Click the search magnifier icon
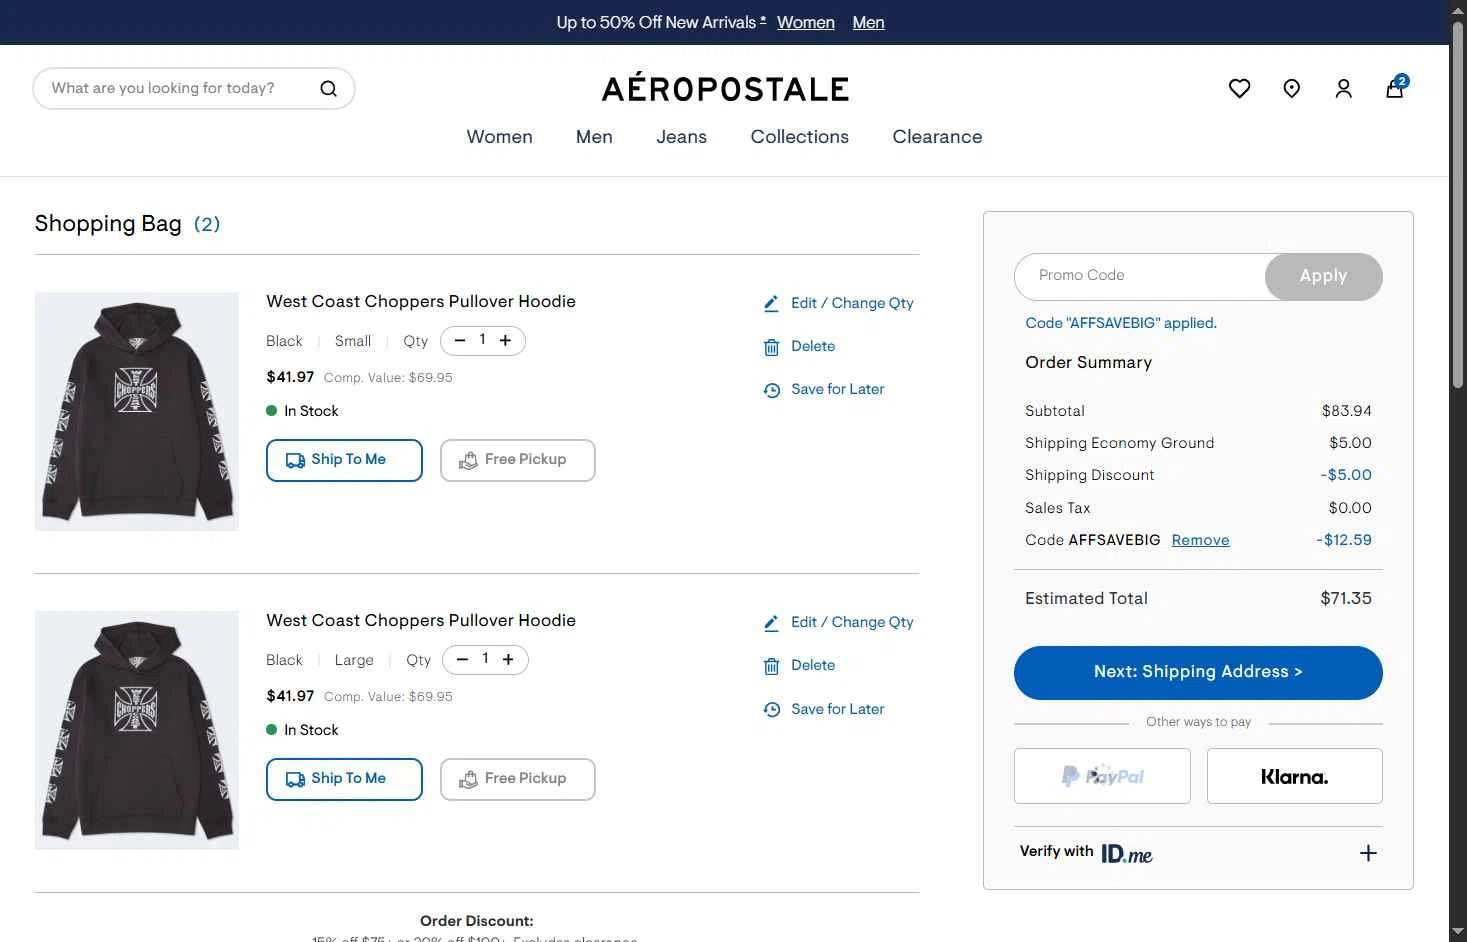 328,88
